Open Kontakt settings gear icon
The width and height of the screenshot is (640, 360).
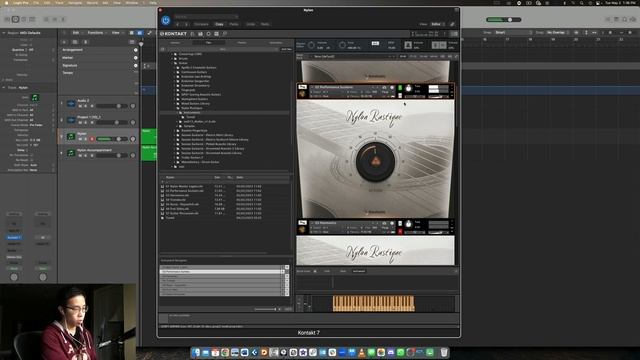click(x=209, y=34)
